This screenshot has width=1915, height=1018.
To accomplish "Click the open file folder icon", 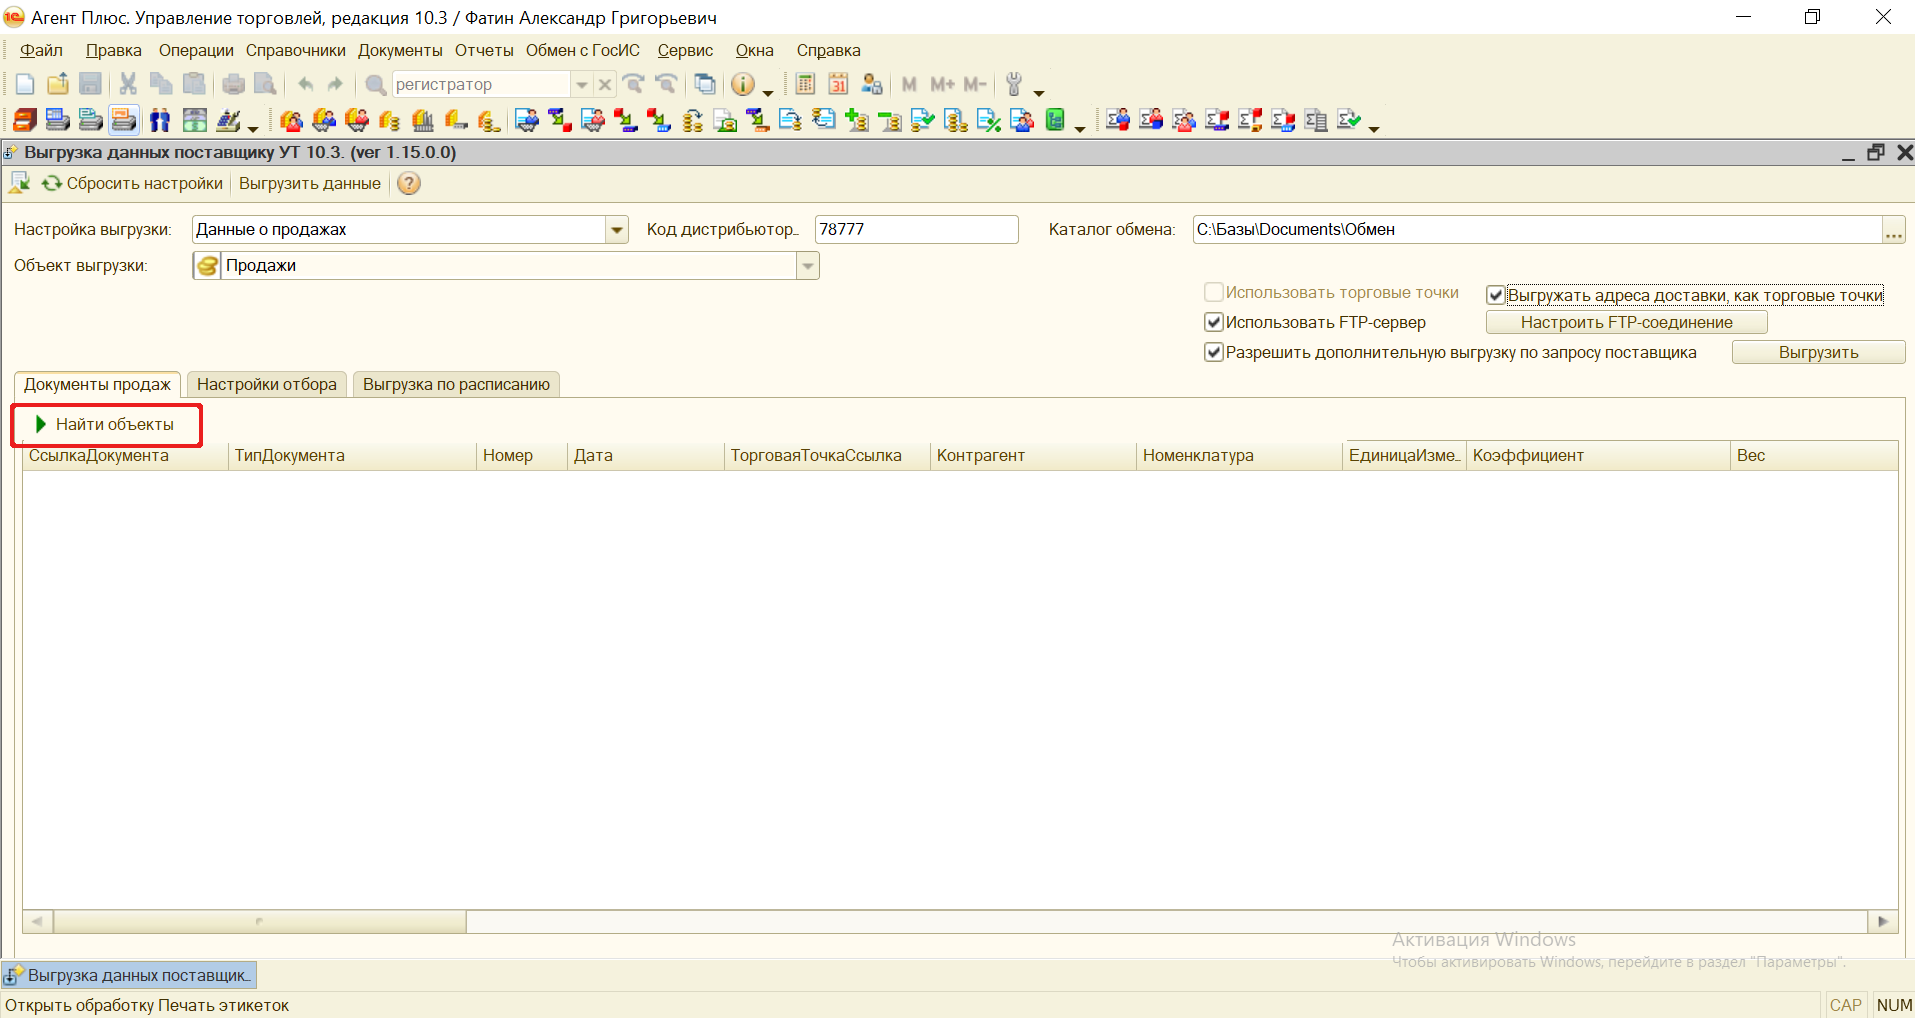I will (58, 85).
